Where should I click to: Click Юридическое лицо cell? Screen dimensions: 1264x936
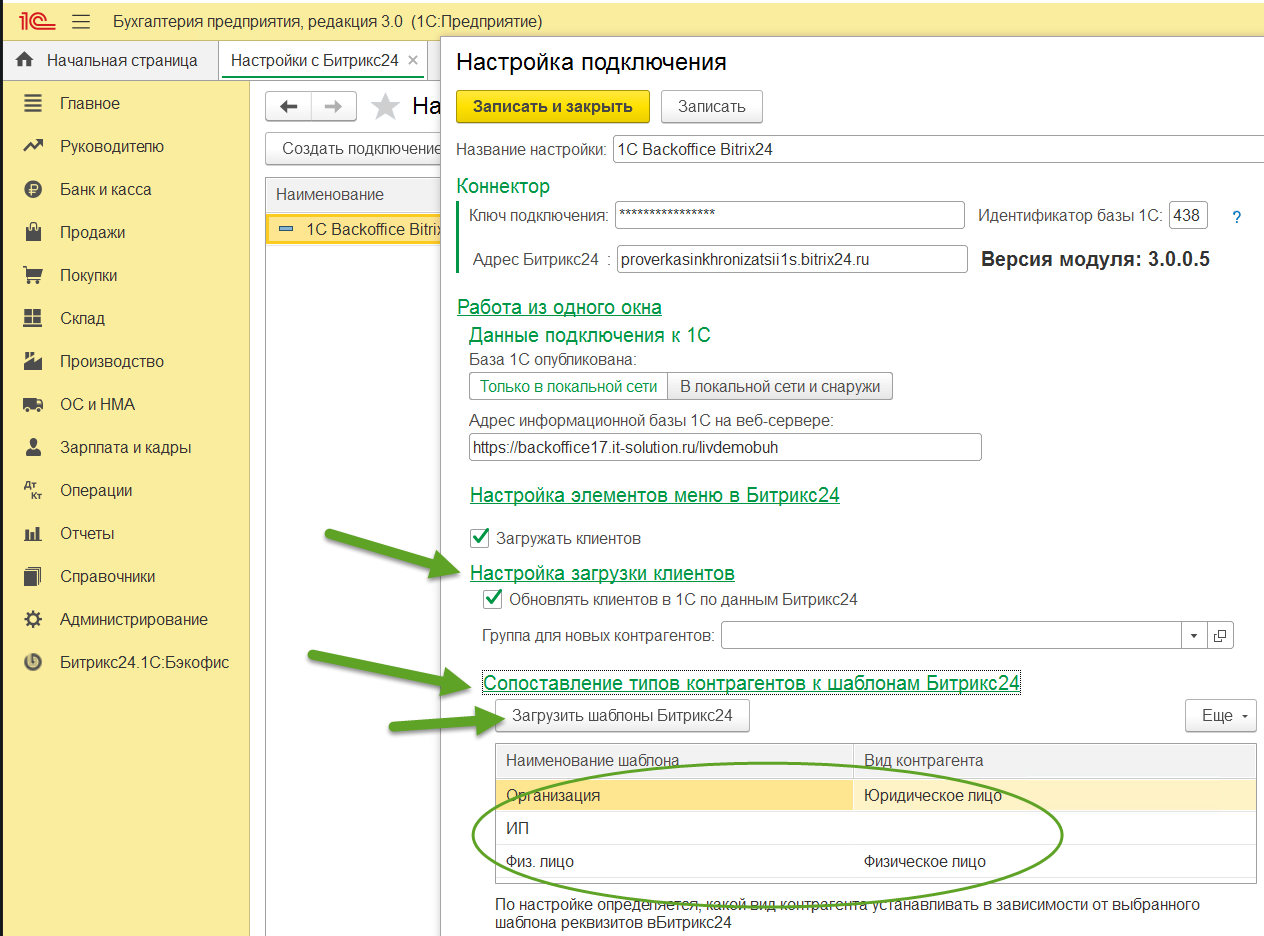coord(1054,796)
